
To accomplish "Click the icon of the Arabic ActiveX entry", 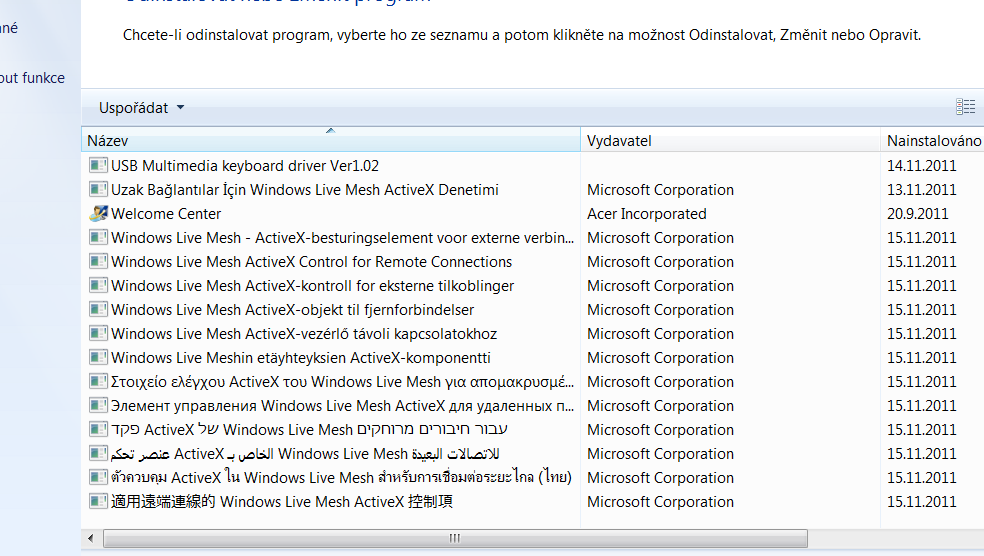I will pos(98,454).
